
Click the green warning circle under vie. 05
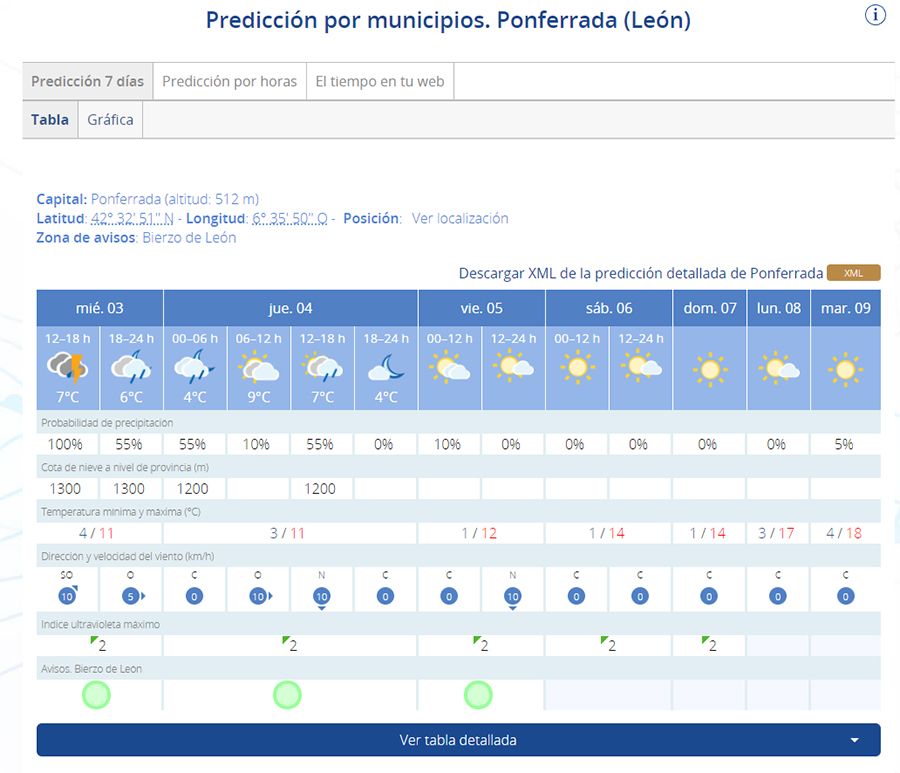point(478,694)
